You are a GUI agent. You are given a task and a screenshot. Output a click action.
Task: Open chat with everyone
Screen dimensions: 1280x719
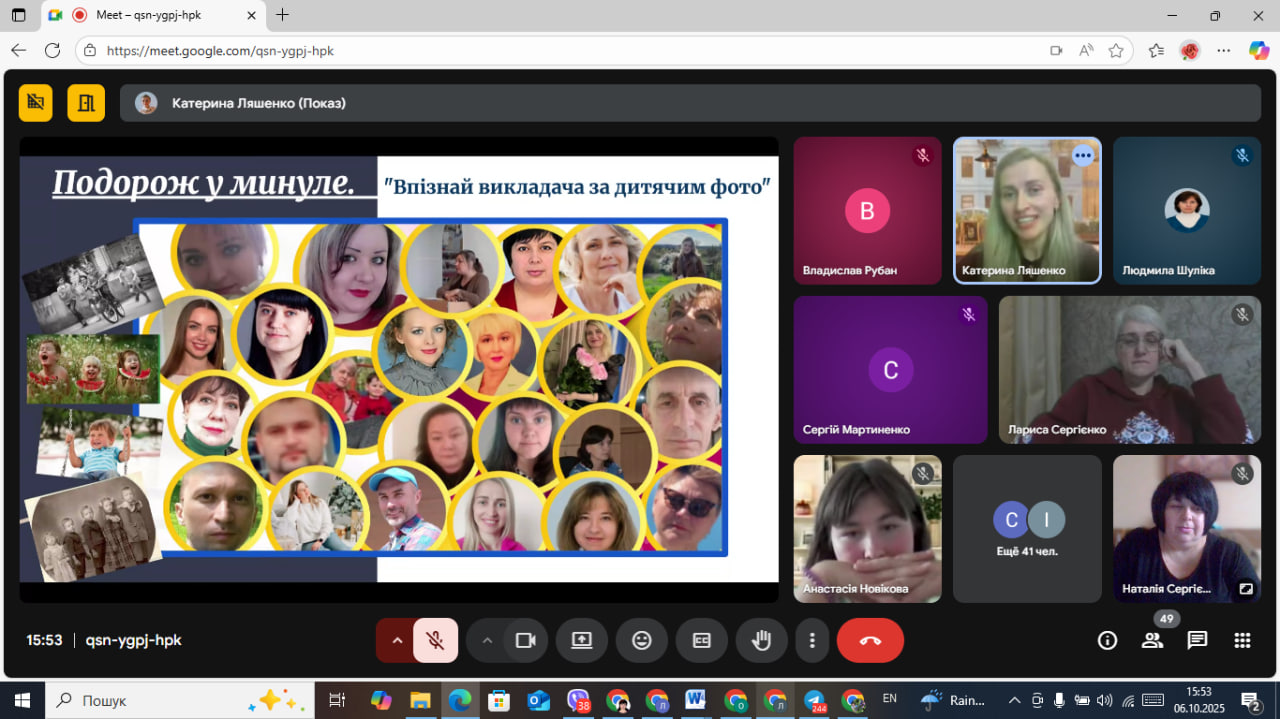click(1197, 640)
